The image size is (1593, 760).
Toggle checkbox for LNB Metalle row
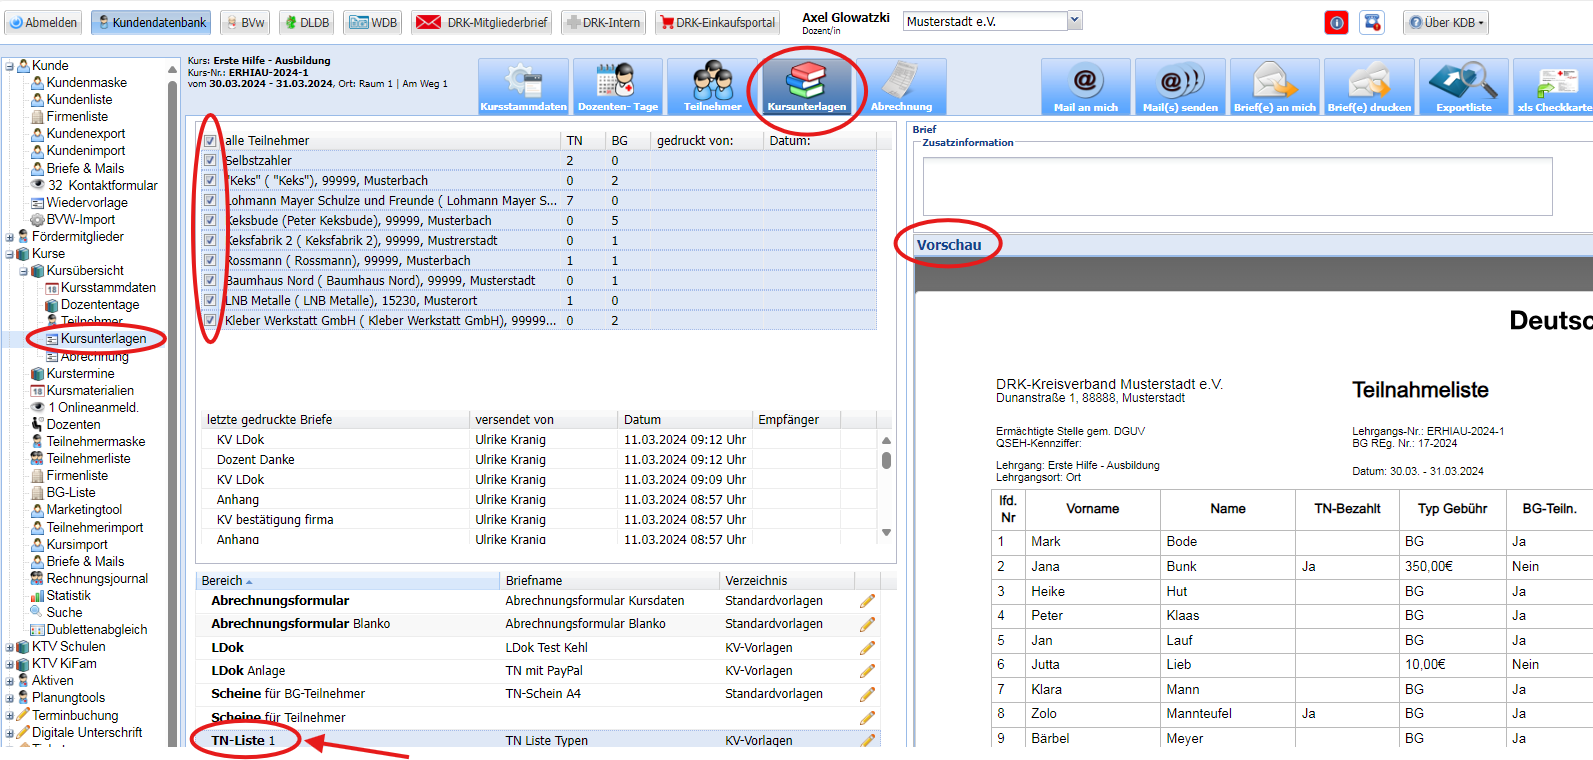pos(210,300)
